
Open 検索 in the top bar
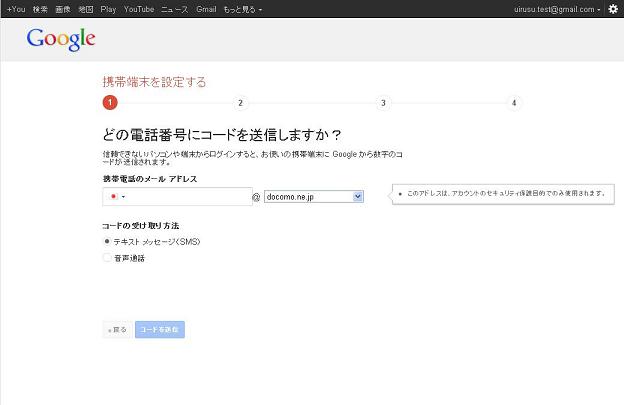click(40, 9)
